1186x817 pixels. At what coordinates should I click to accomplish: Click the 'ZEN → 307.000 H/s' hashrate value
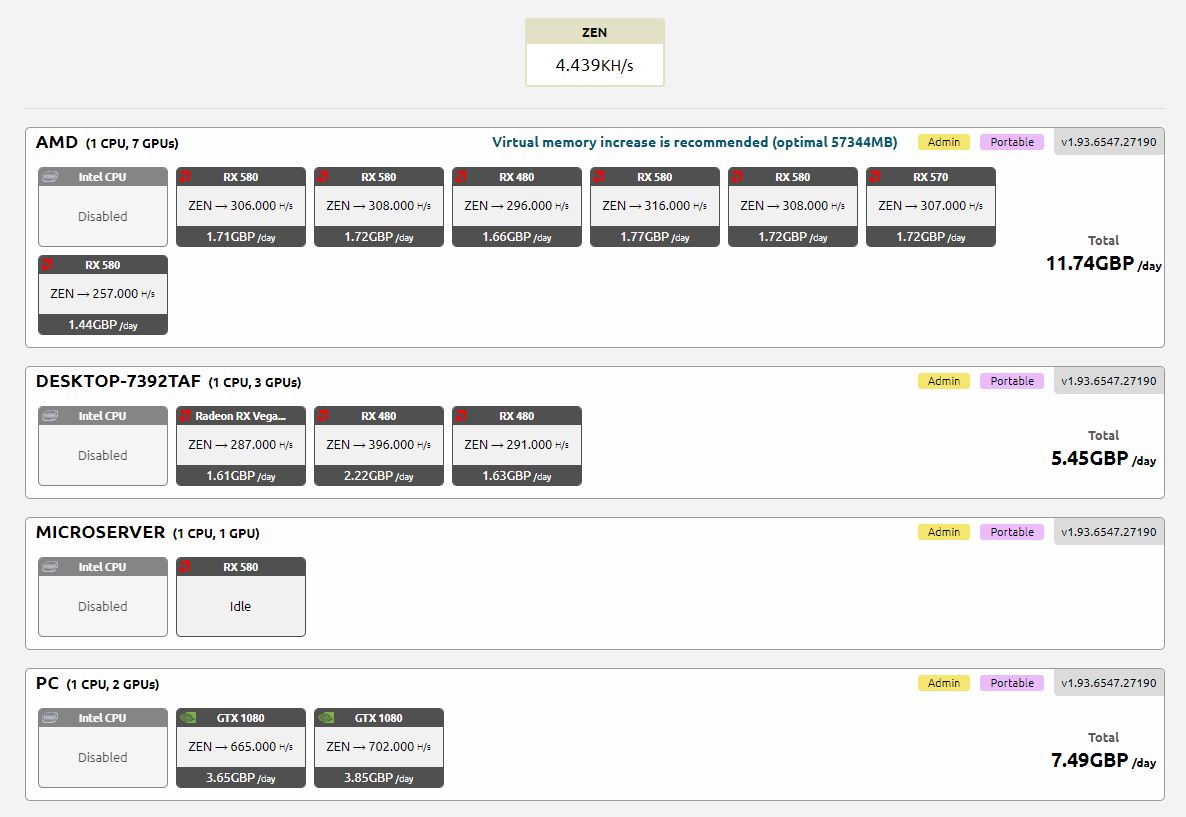point(930,206)
